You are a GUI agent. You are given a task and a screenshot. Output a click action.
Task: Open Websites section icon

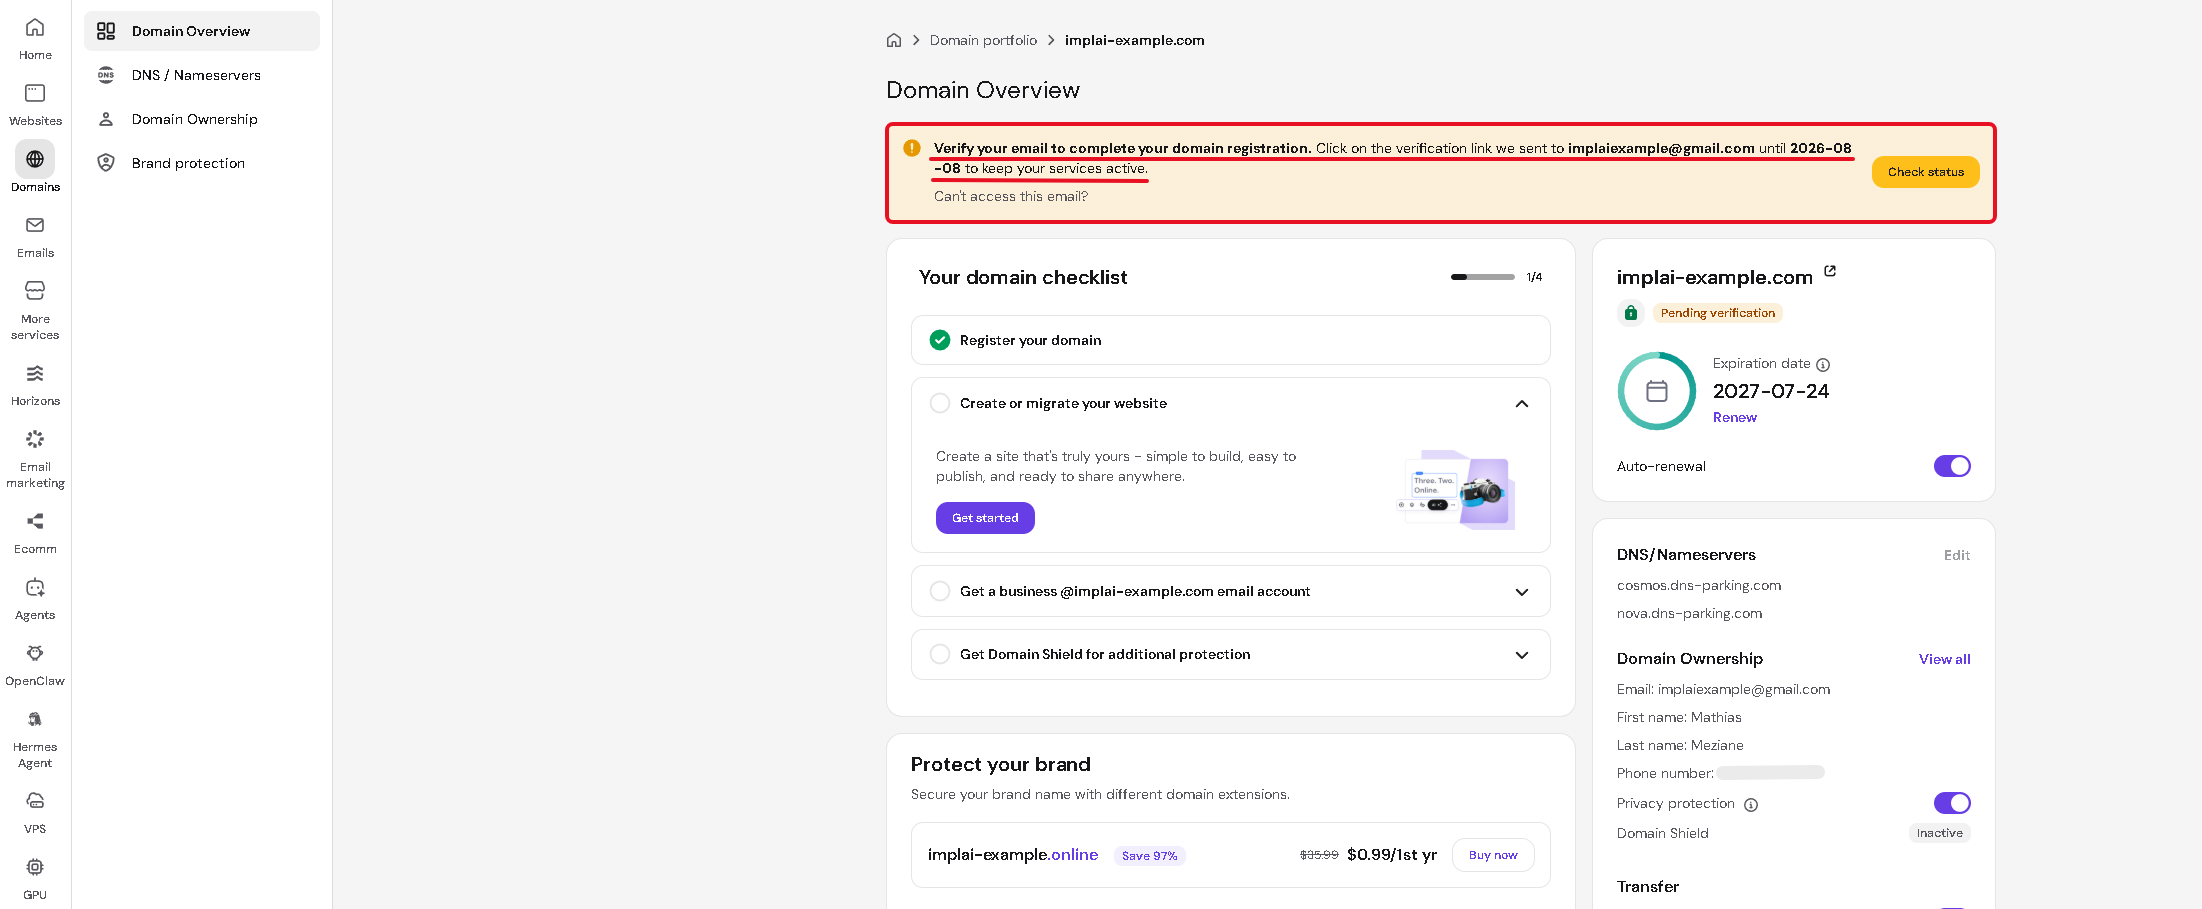click(x=35, y=93)
